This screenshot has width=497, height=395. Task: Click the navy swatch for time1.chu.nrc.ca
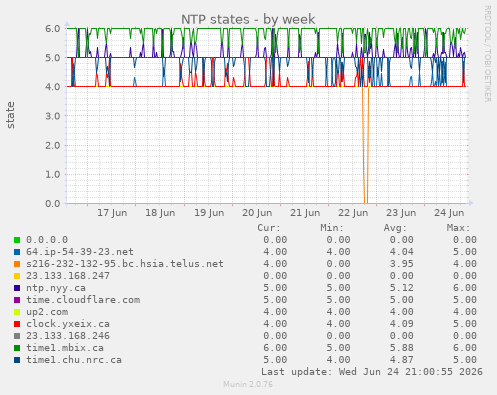17,360
